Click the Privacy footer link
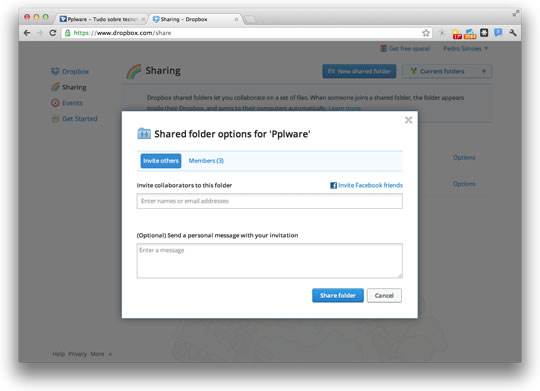 coord(77,354)
